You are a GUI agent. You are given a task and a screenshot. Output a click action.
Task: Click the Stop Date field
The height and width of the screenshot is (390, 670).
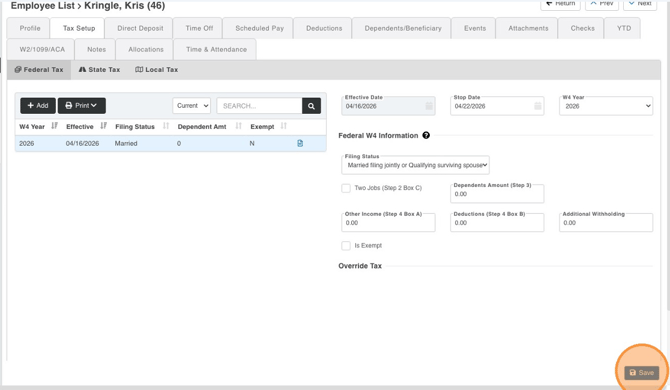coord(497,106)
